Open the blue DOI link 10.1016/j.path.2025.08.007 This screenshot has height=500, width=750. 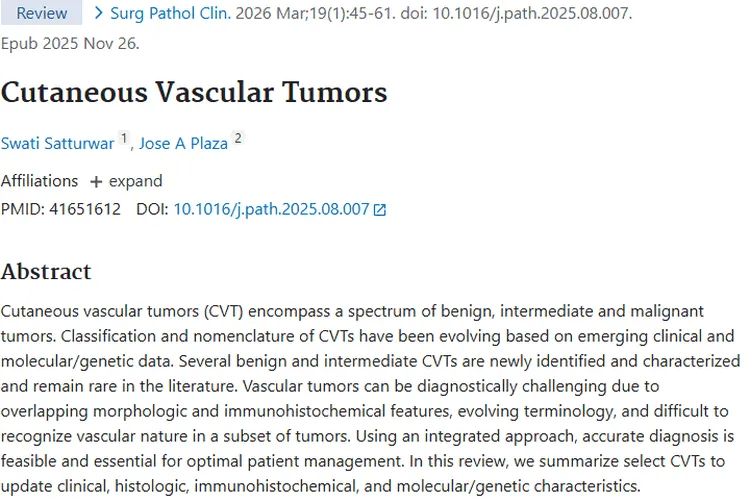[271, 209]
